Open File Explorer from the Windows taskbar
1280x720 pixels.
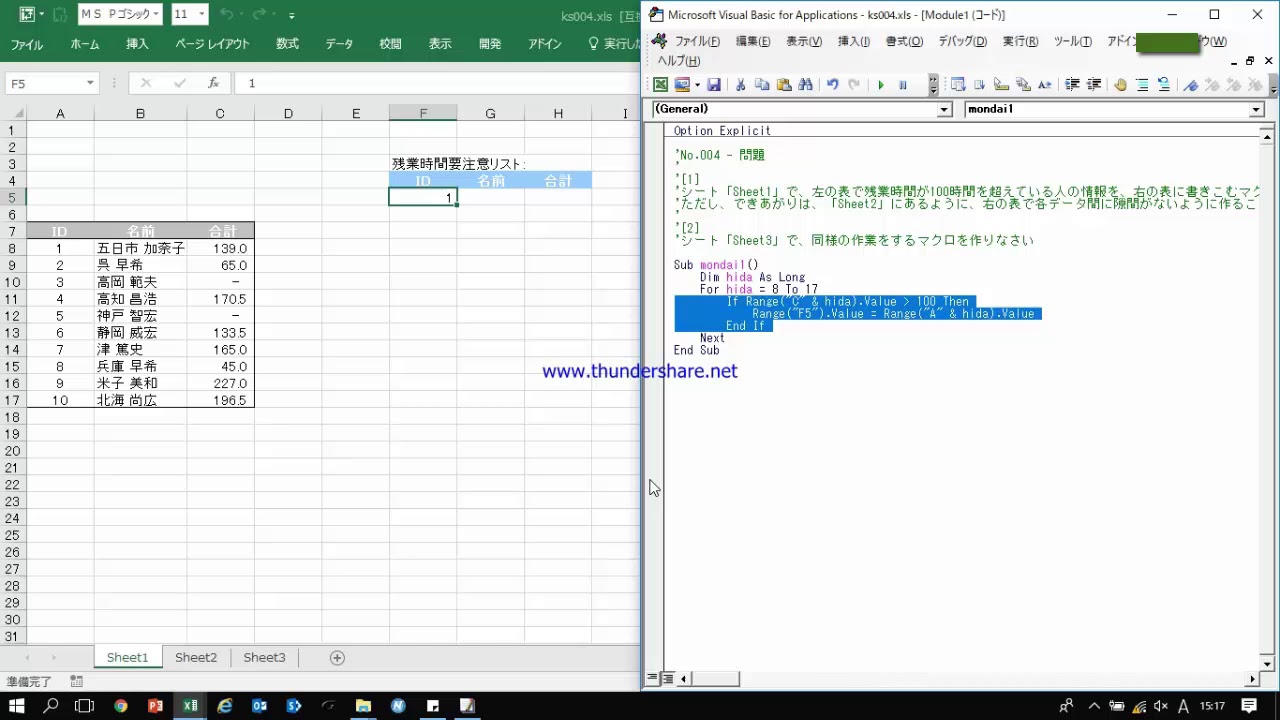(363, 706)
